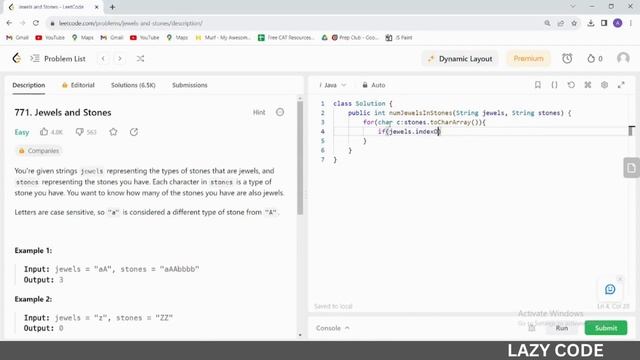The height and width of the screenshot is (360, 640).
Task: Click scroll-down arrow of description panel
Action: click(300, 335)
